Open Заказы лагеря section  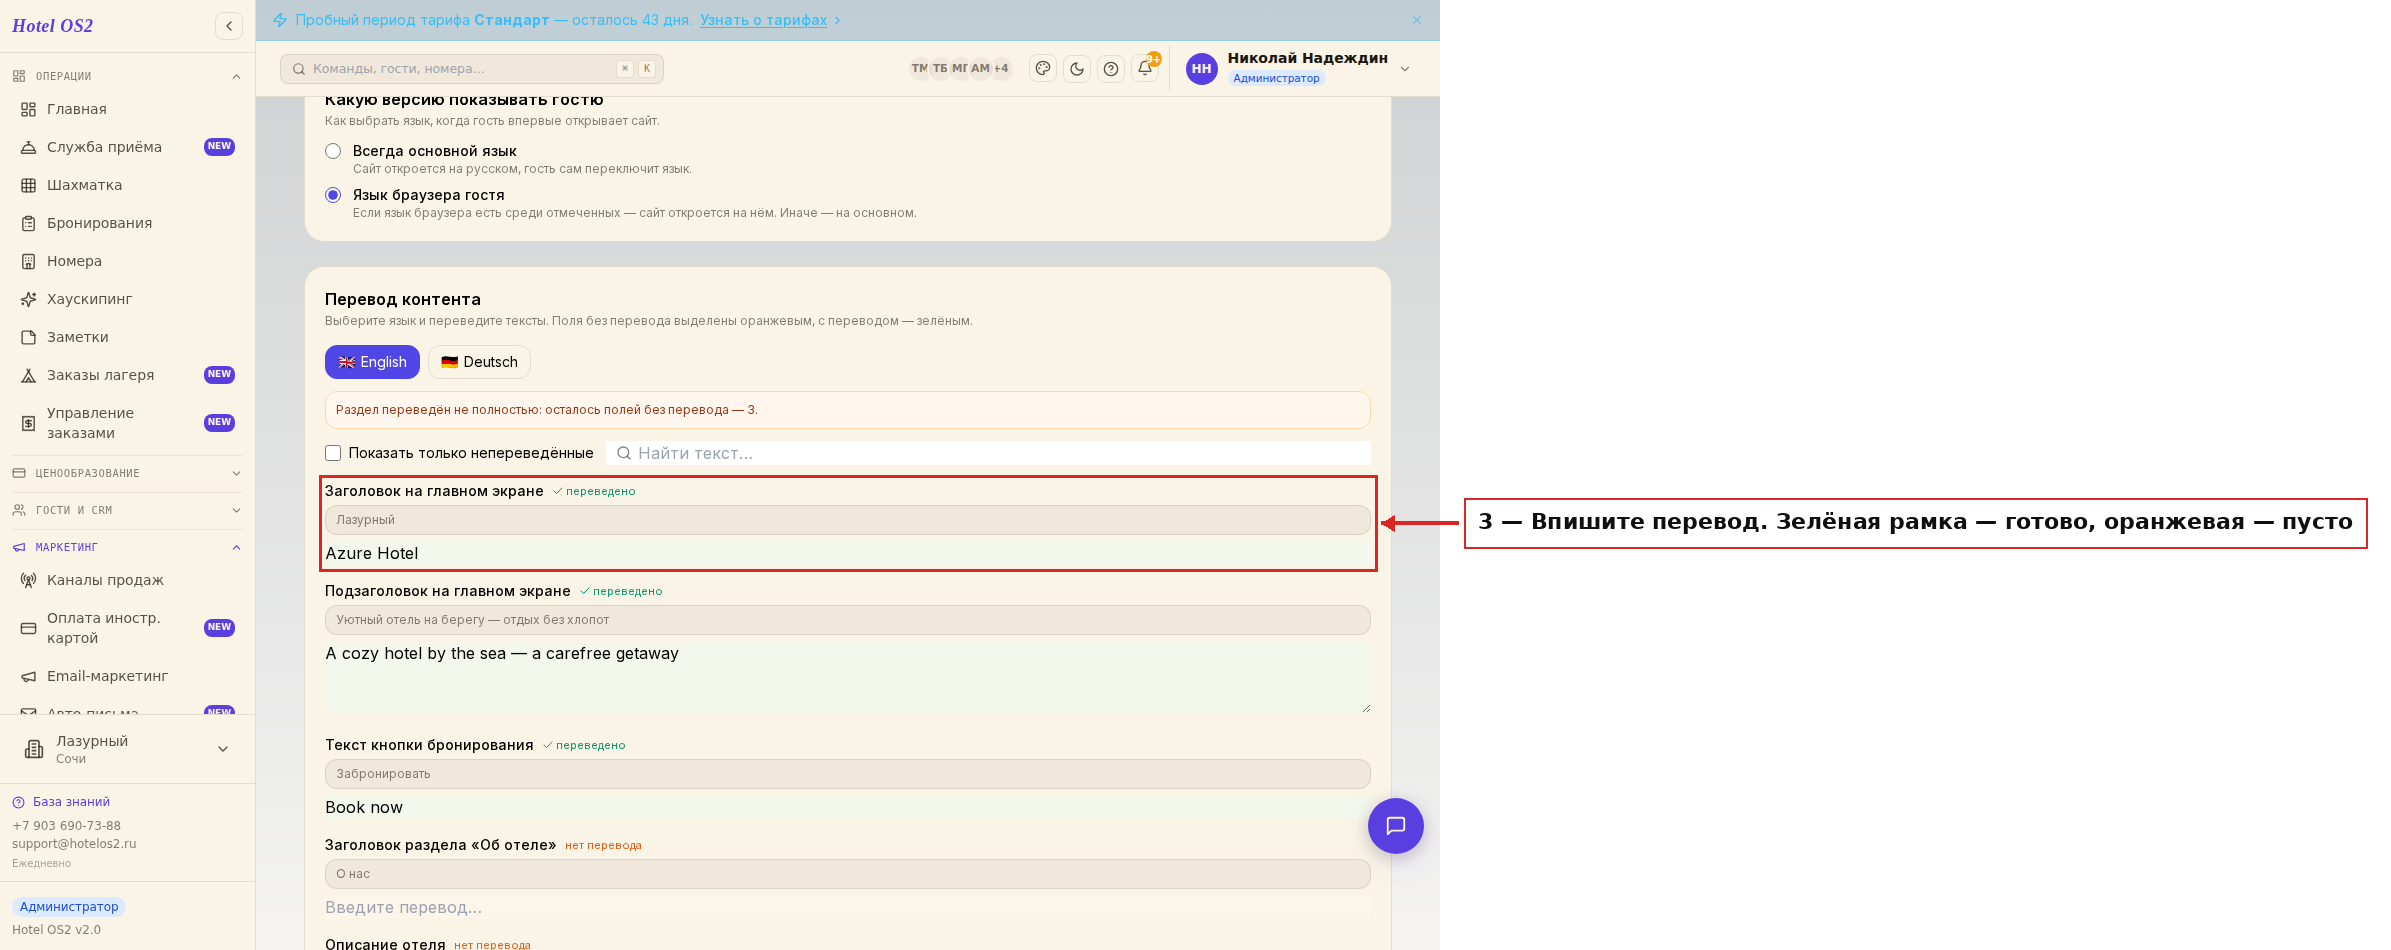pos(127,375)
